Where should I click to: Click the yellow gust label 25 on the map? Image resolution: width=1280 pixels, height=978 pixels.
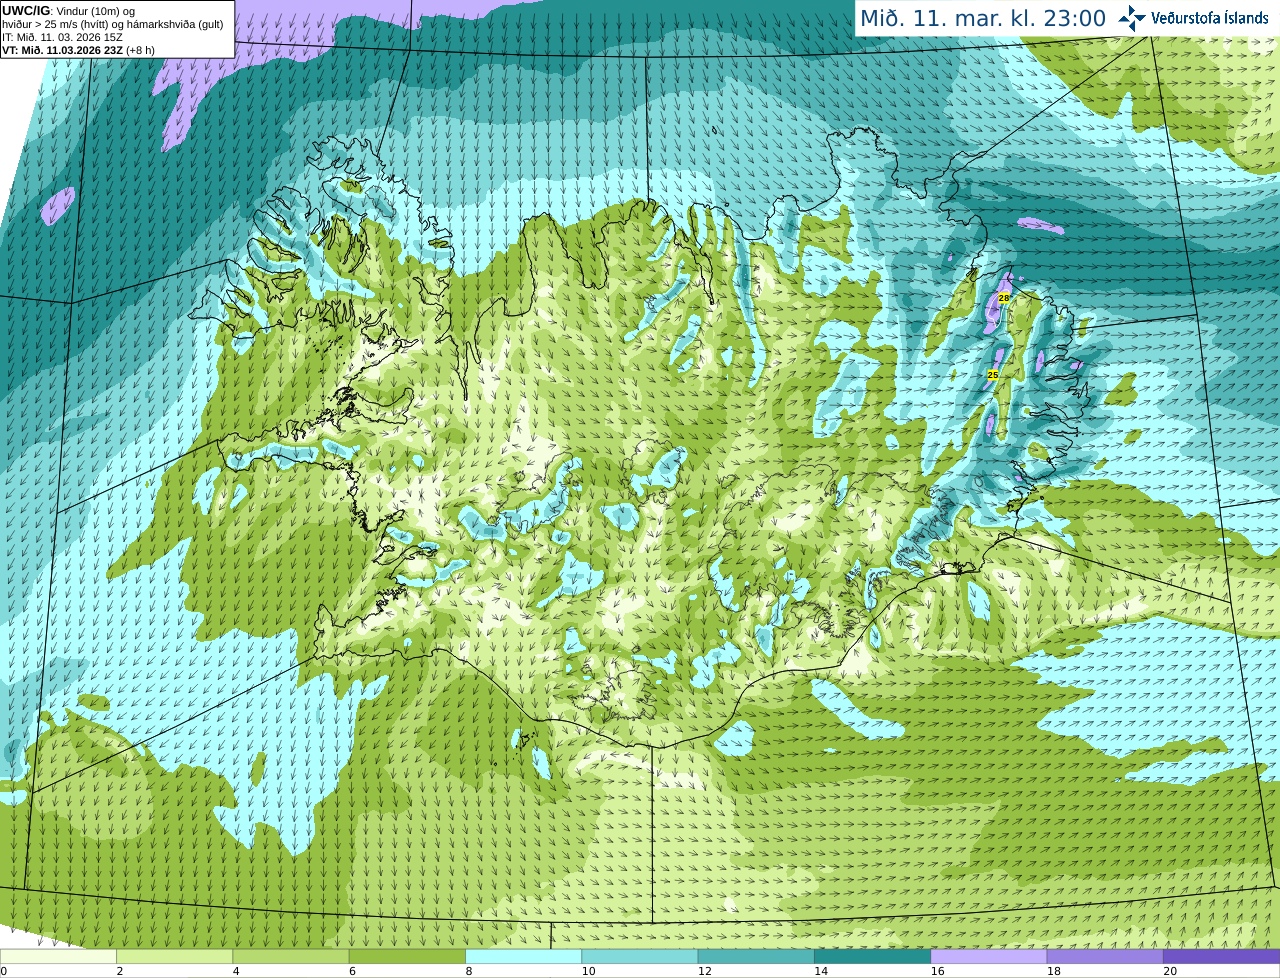tap(993, 375)
